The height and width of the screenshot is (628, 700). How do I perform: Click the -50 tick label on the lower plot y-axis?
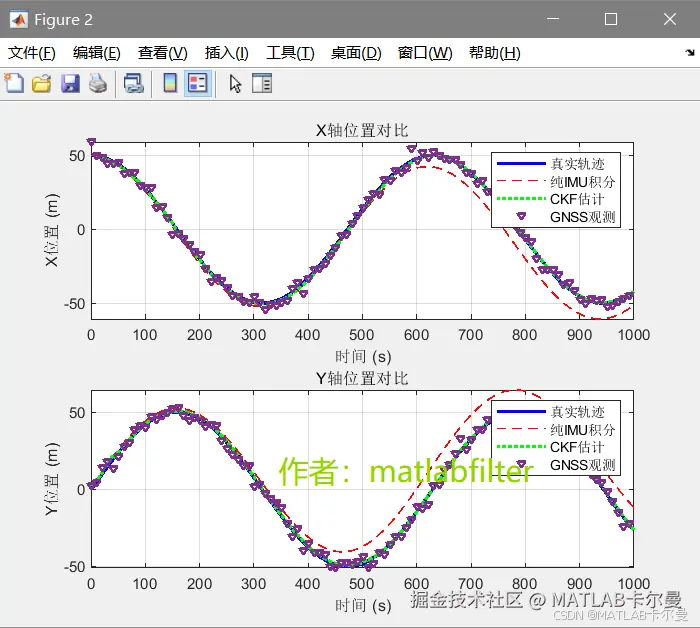74,567
